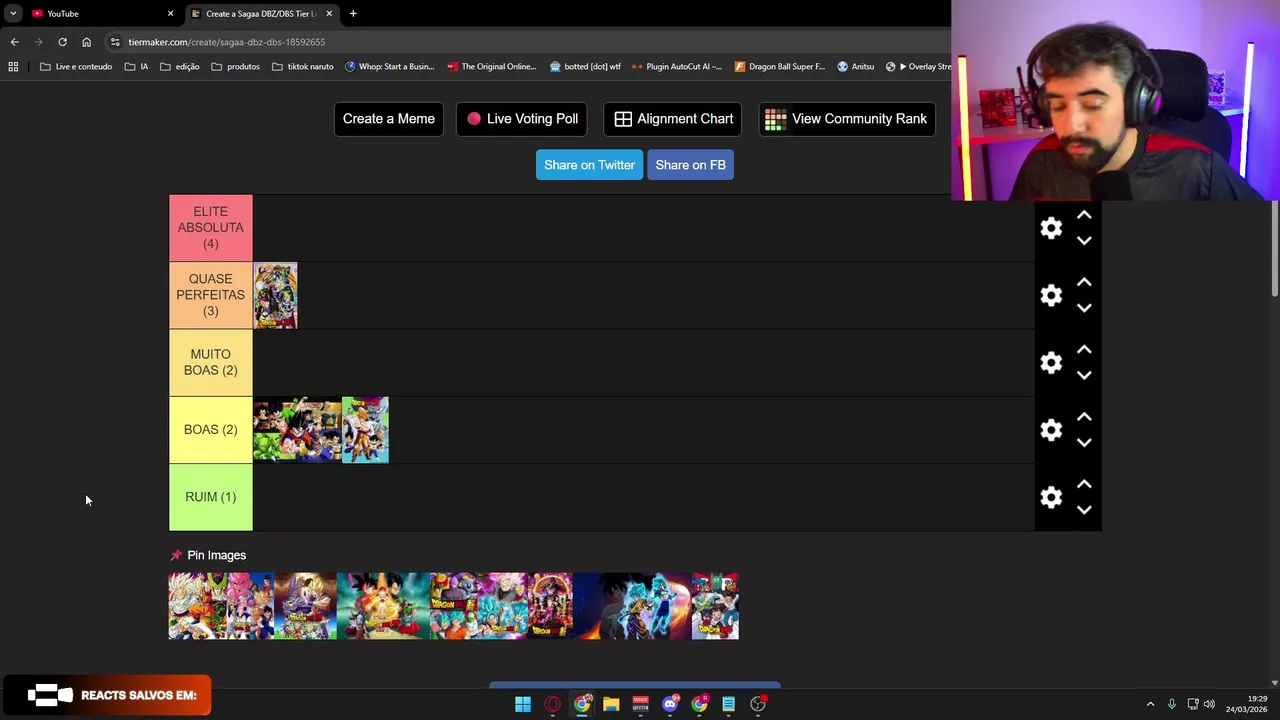Start a Live Voting Poll
The width and height of the screenshot is (1280, 720).
[x=522, y=119]
